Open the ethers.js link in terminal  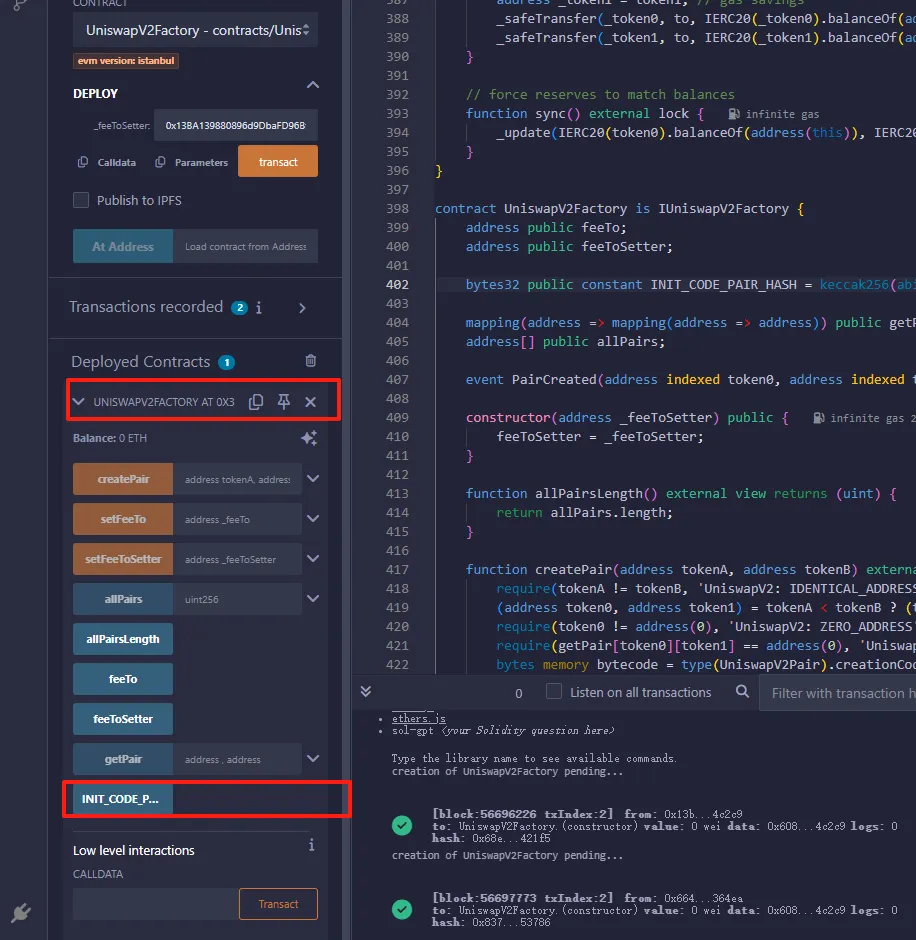[418, 718]
